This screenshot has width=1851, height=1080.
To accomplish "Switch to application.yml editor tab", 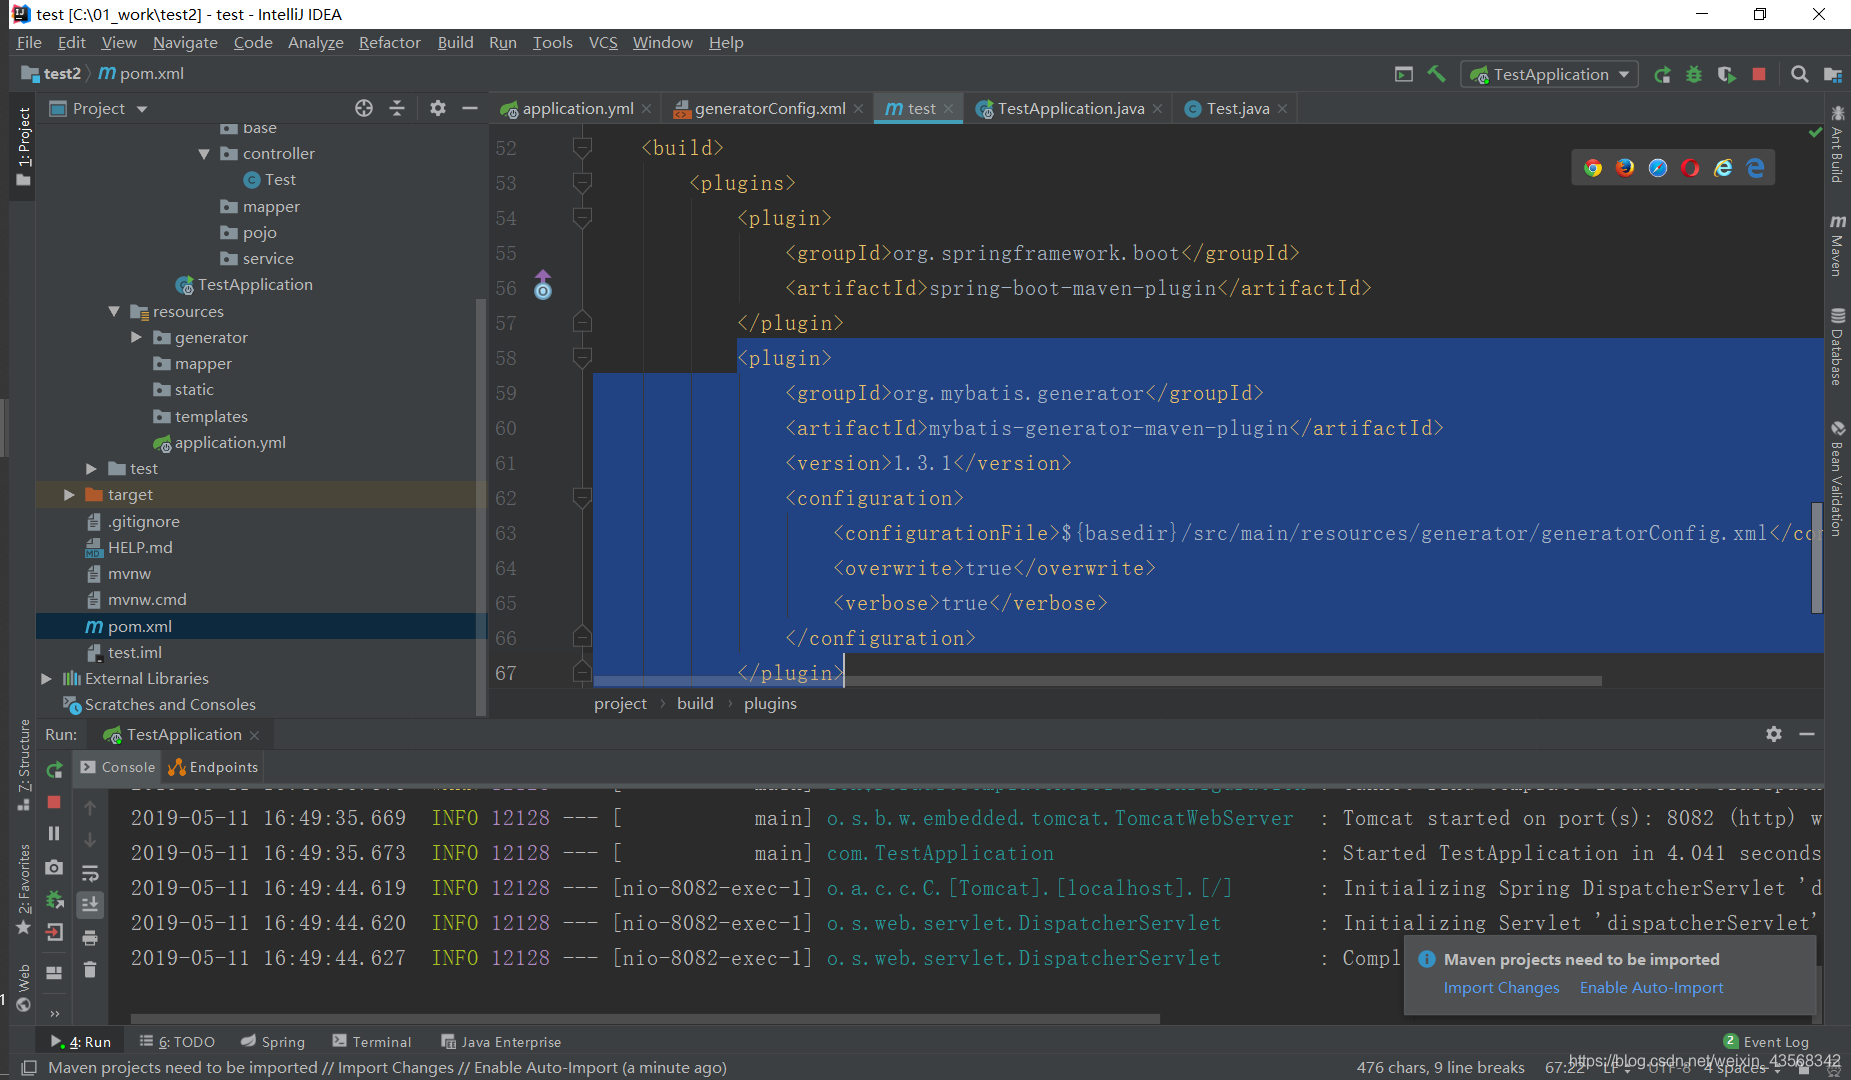I will pyautogui.click(x=577, y=108).
